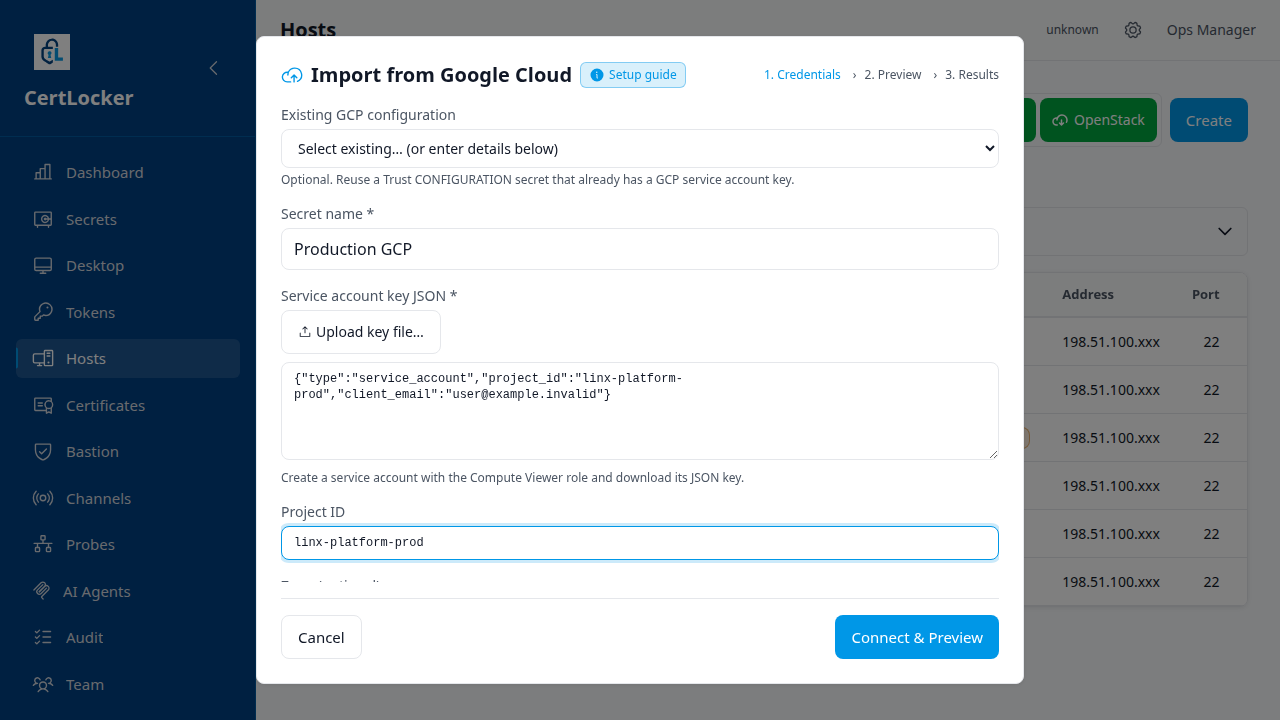Collapse the sidebar with the chevron arrow
The height and width of the screenshot is (720, 1280).
click(213, 68)
